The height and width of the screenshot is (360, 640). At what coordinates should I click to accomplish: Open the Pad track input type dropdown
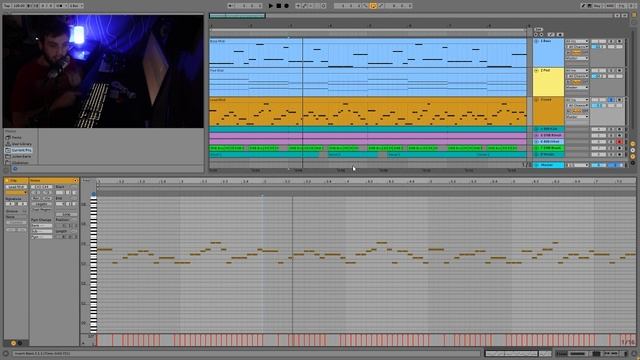(x=577, y=71)
